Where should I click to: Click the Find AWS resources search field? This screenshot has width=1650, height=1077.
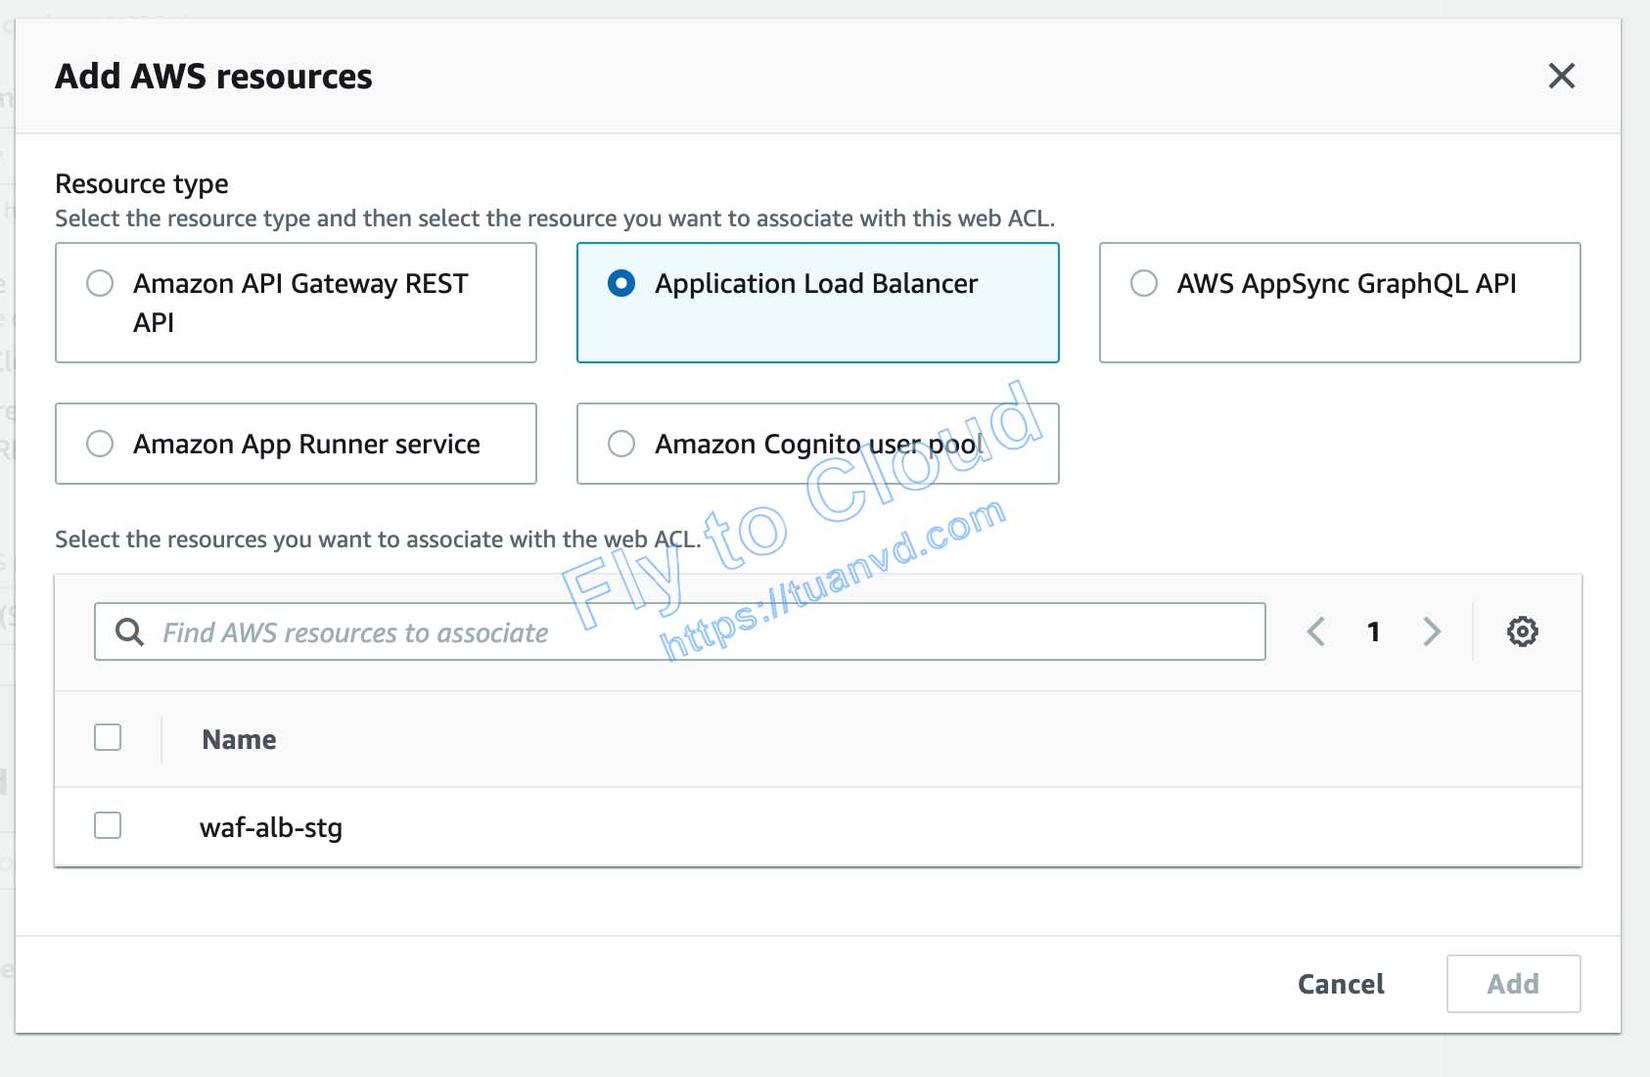click(x=700, y=632)
